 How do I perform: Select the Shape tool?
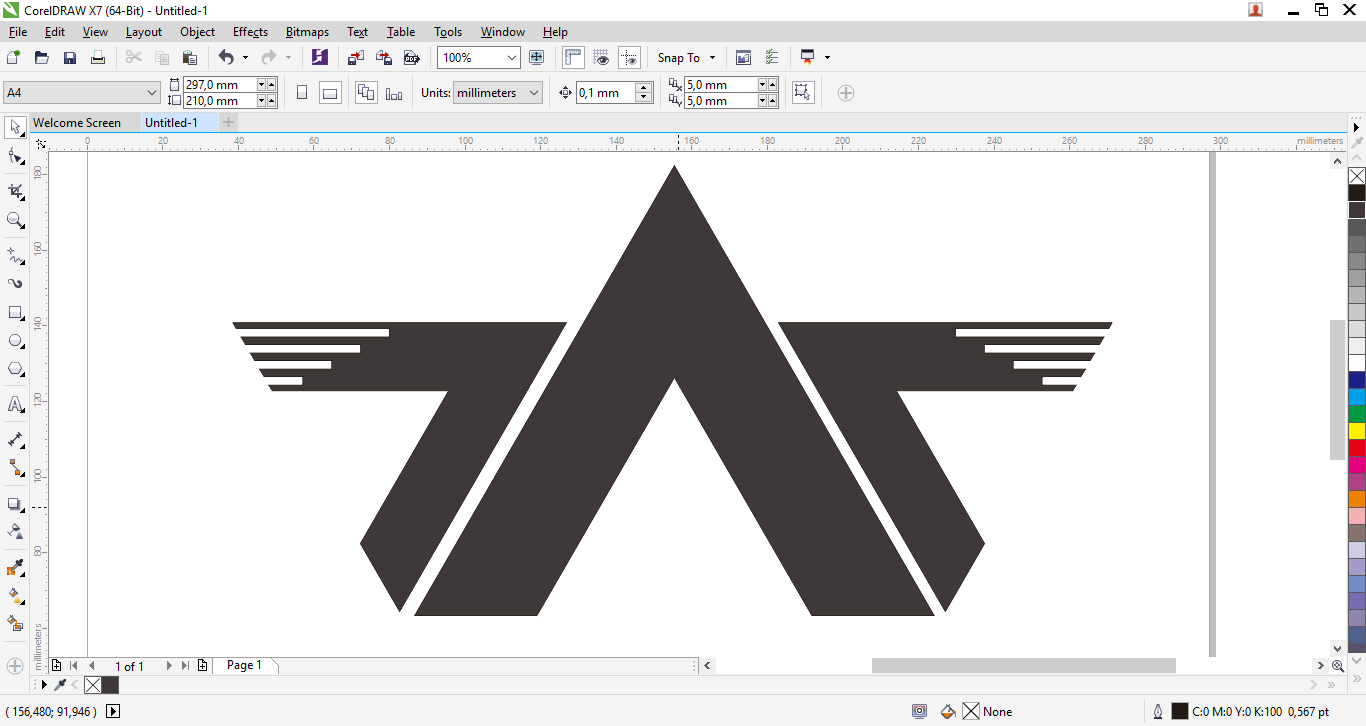14,156
